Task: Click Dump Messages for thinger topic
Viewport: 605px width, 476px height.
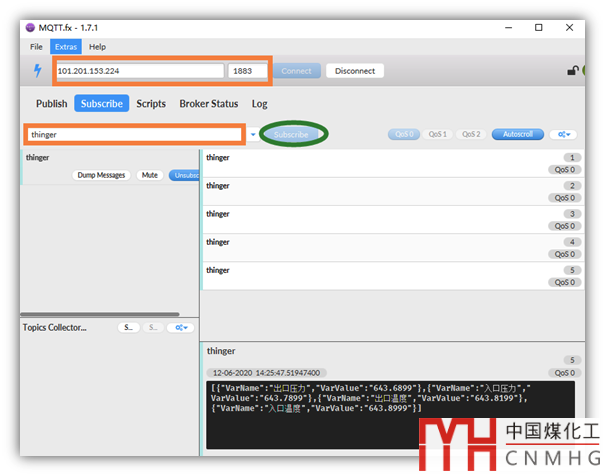Action: coord(101,175)
